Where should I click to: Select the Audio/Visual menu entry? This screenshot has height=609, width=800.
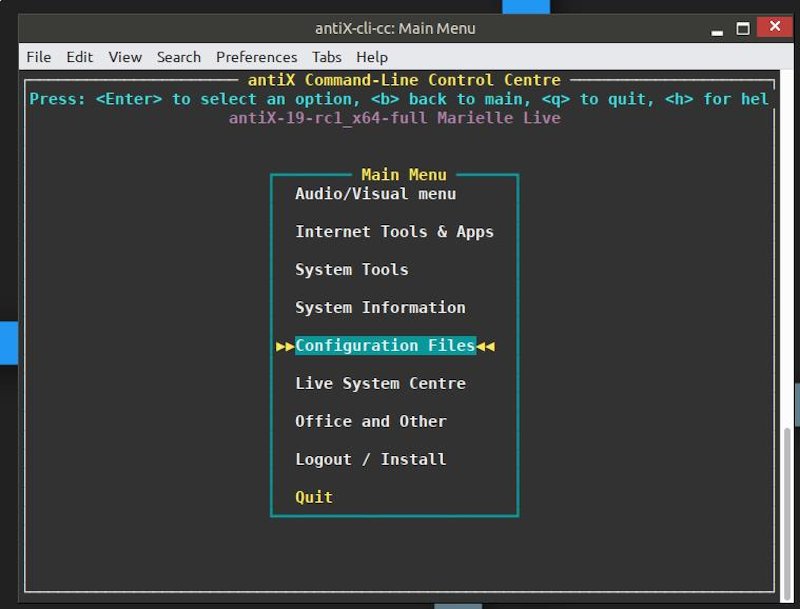pos(375,194)
